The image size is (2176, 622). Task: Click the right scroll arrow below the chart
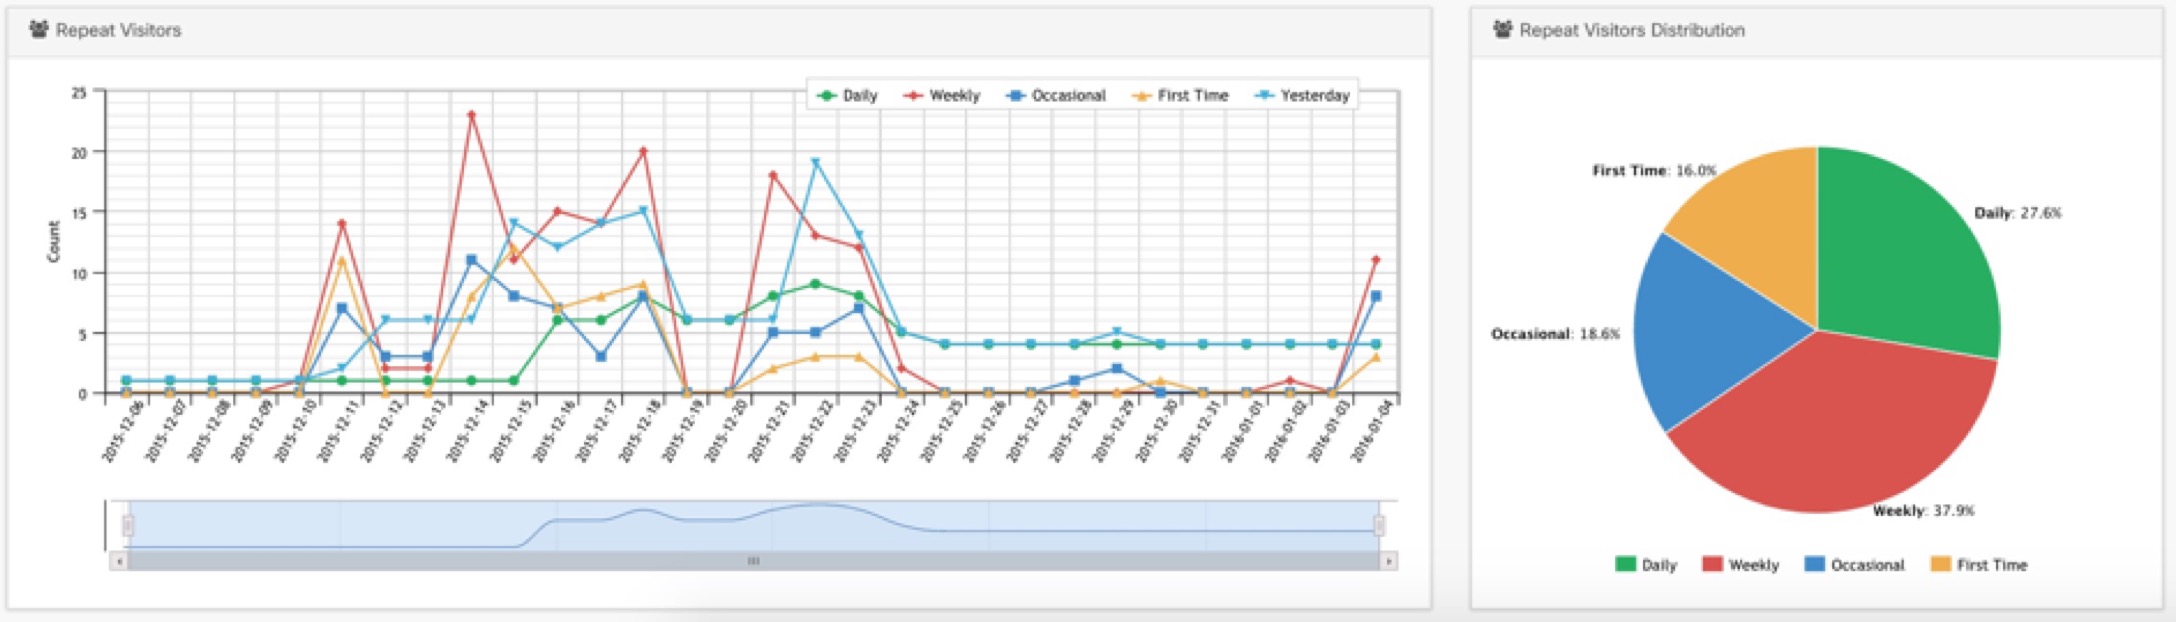pos(1388,562)
